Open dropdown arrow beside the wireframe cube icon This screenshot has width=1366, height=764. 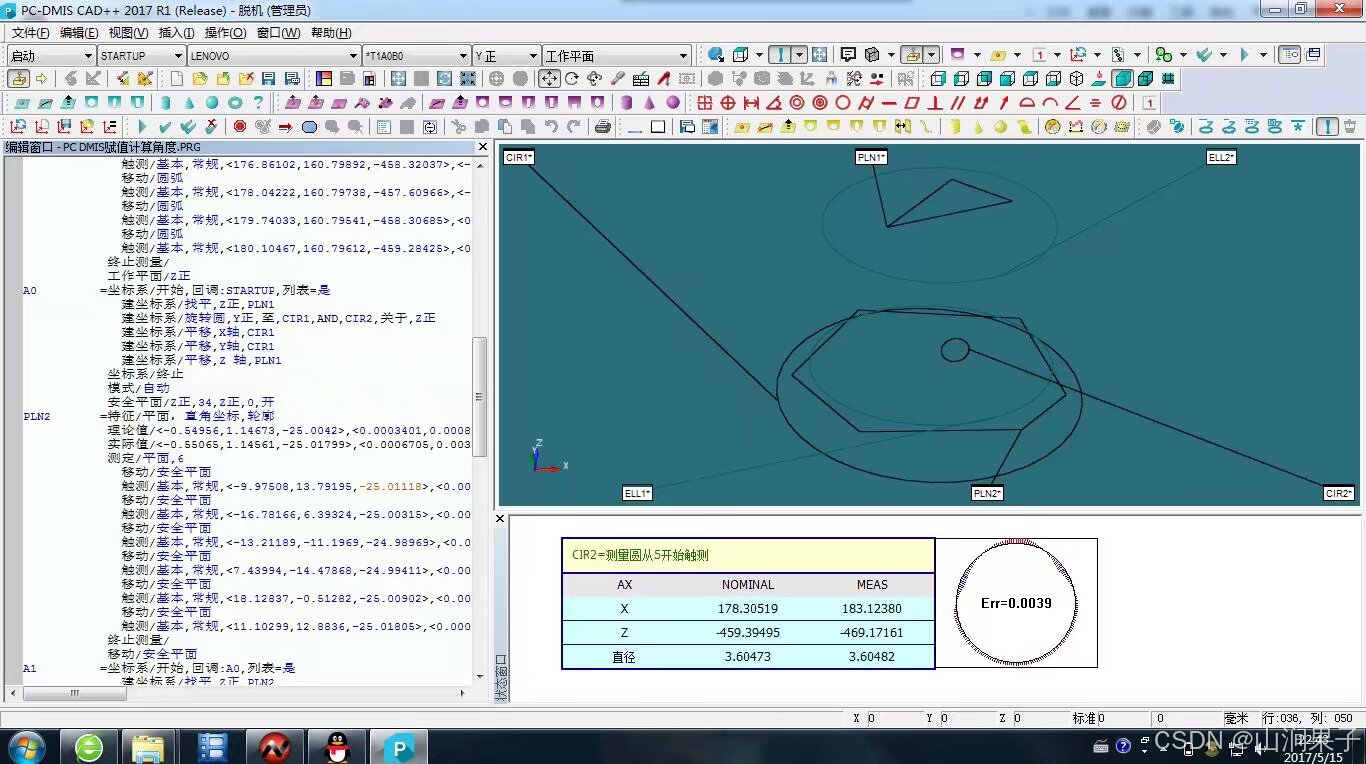pos(759,55)
